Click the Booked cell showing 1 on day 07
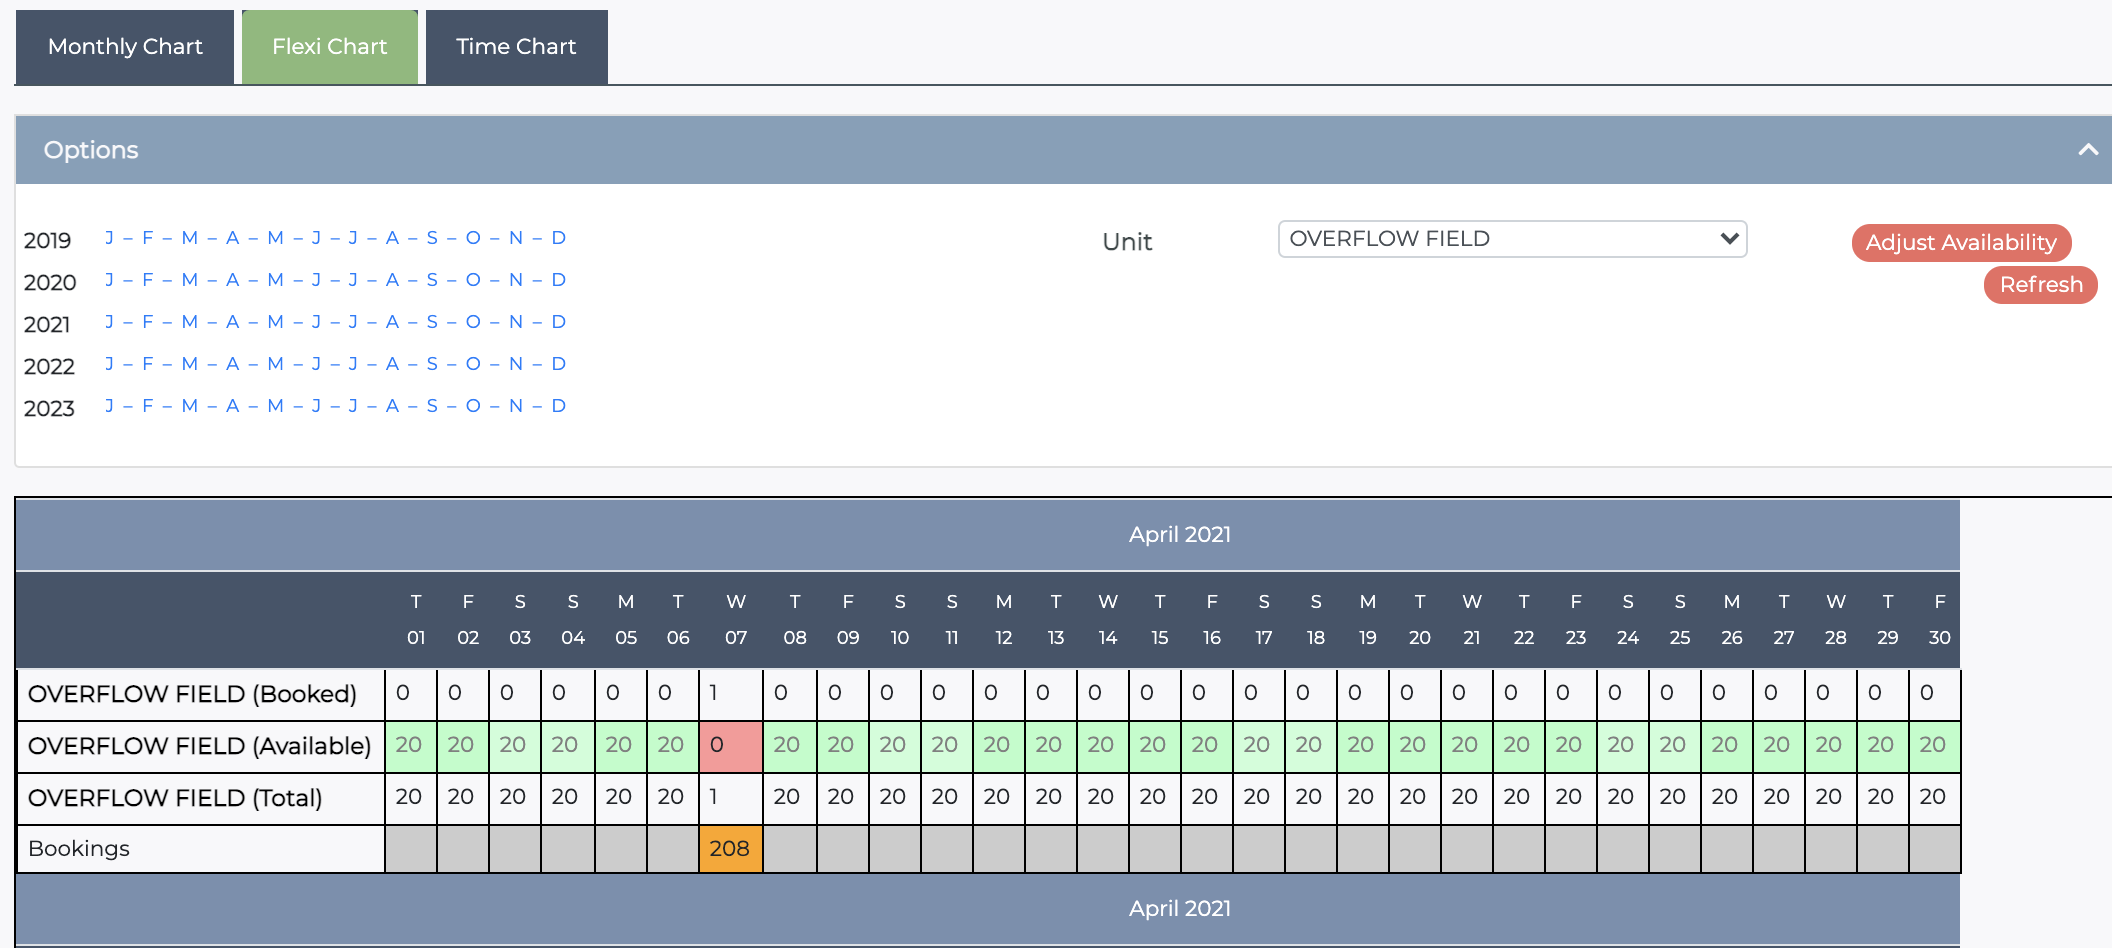 [x=729, y=693]
